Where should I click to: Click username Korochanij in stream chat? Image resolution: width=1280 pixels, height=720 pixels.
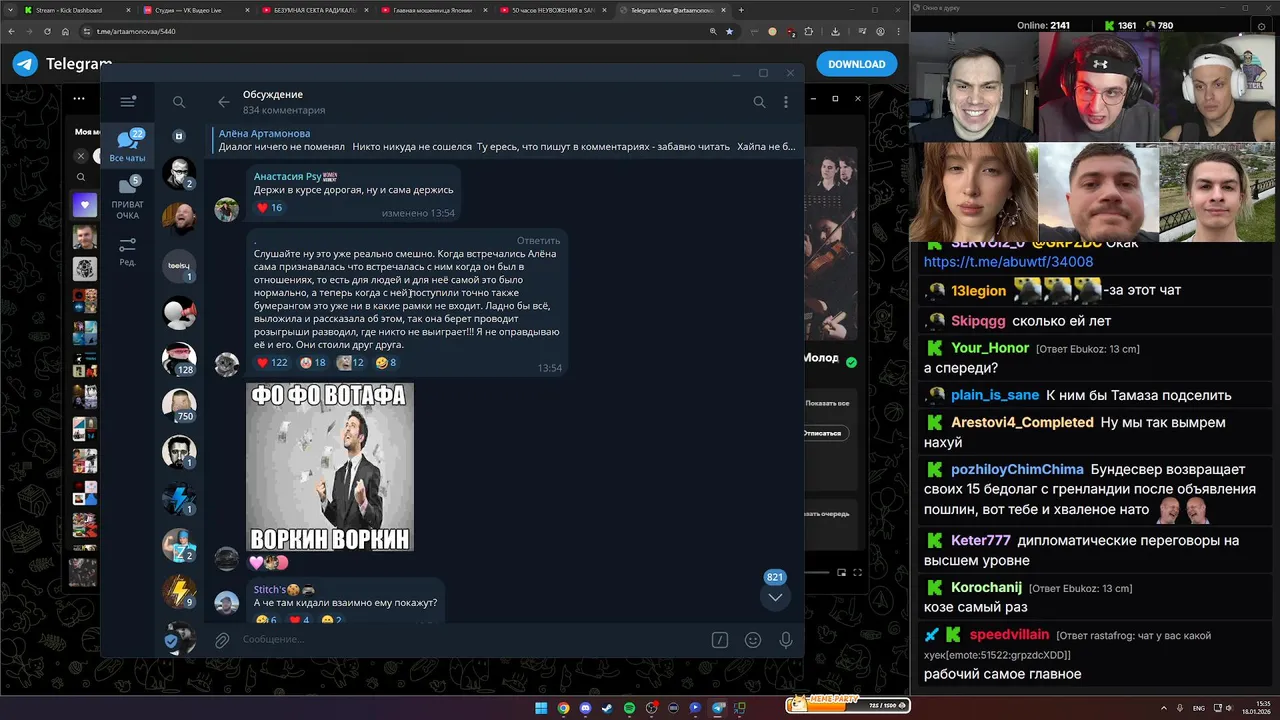986,587
